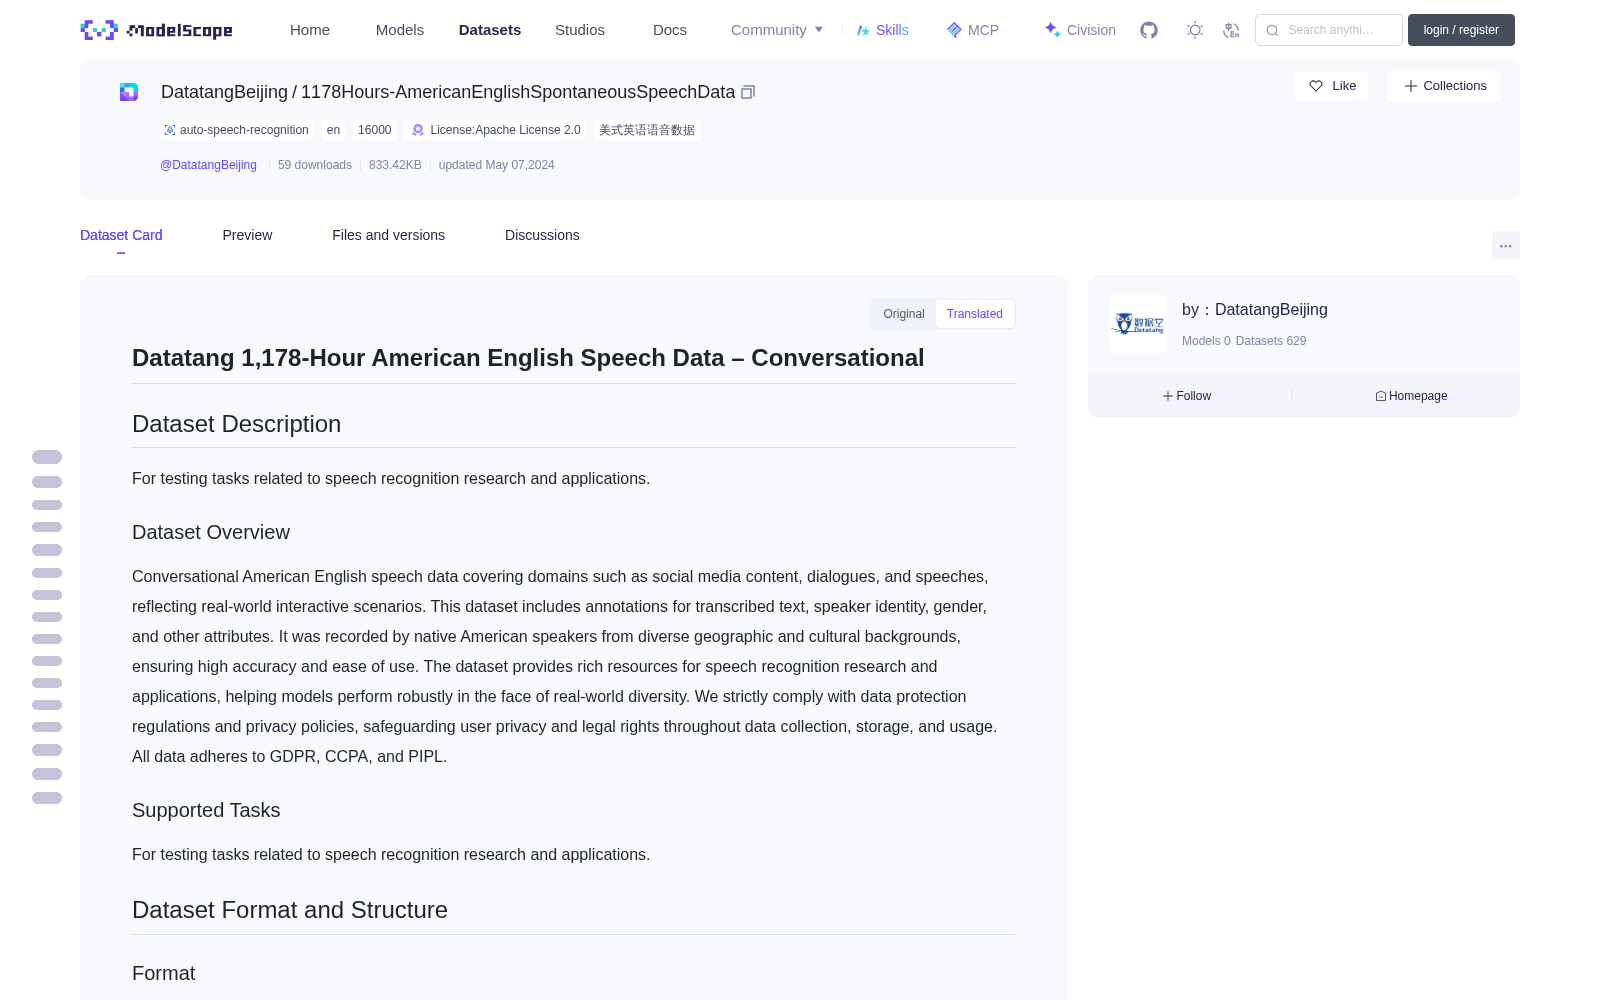Click the 'by：DatatangBeijing' author name
The width and height of the screenshot is (1600, 1000).
1255,310
